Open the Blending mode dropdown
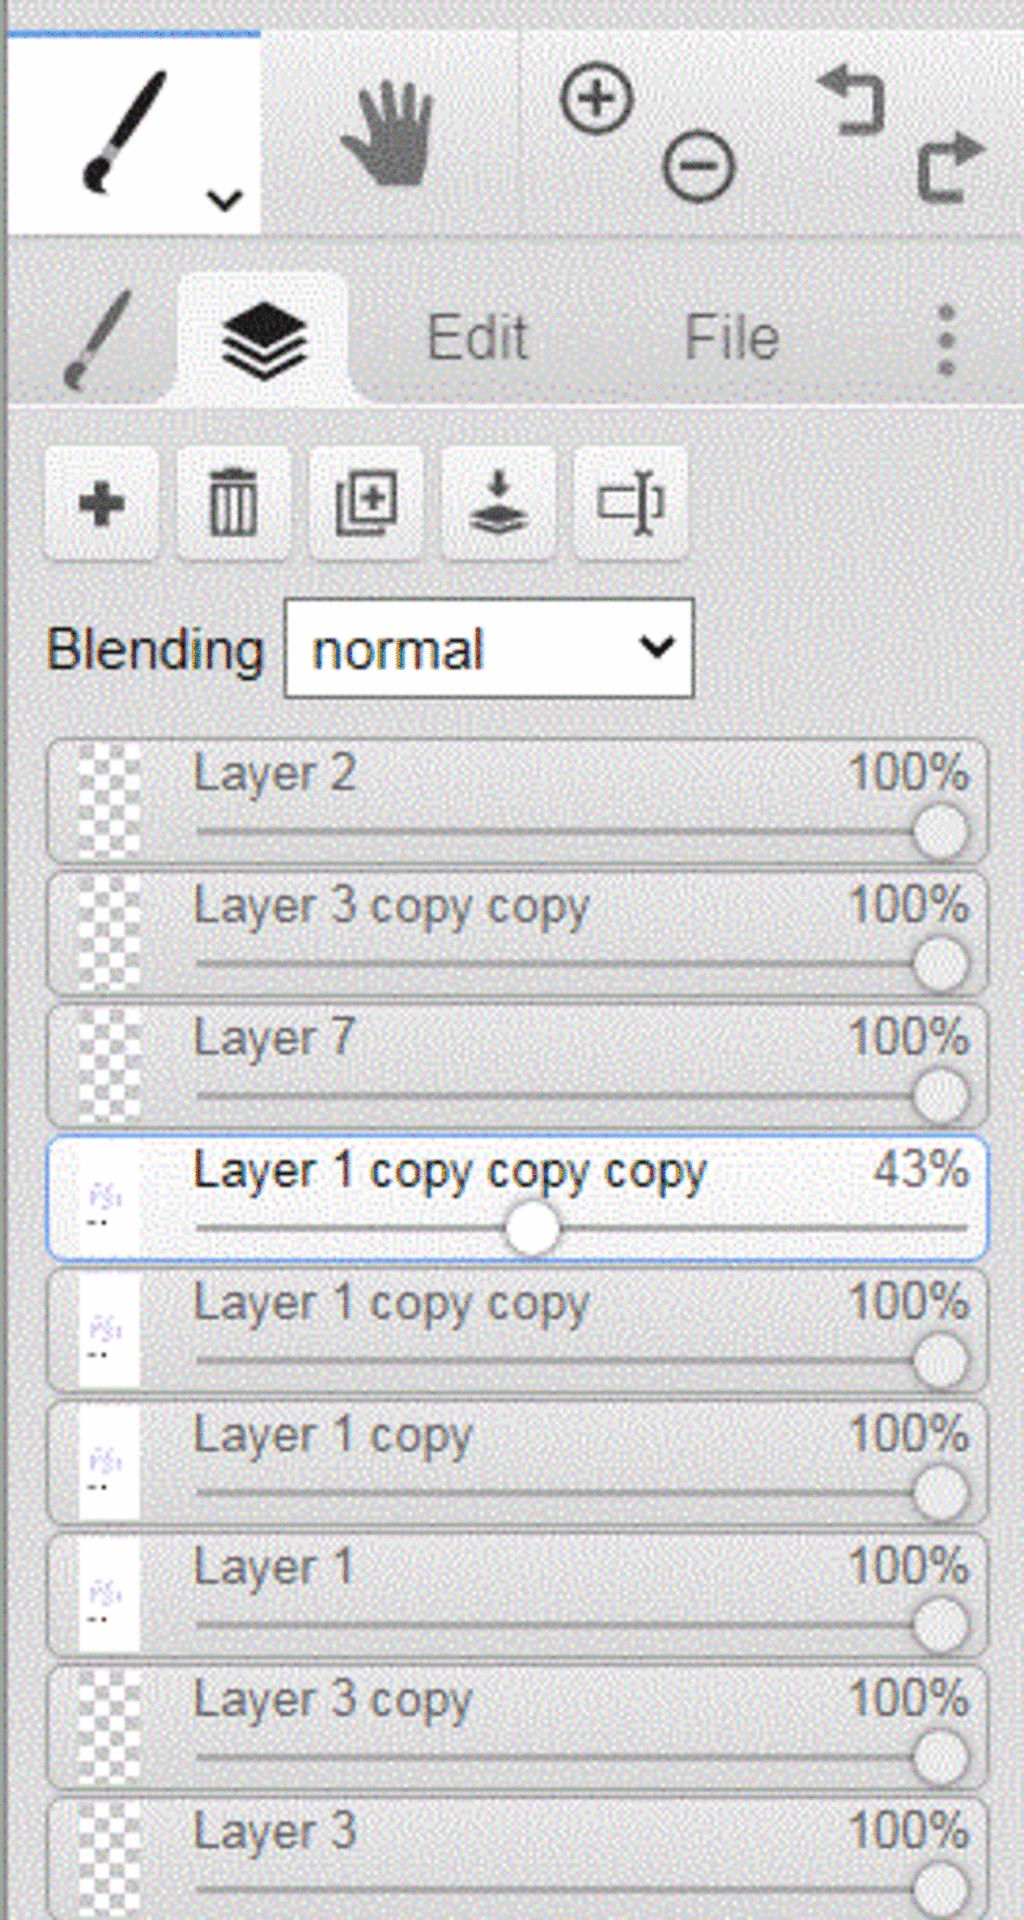Viewport: 1024px width, 1920px height. click(489, 649)
